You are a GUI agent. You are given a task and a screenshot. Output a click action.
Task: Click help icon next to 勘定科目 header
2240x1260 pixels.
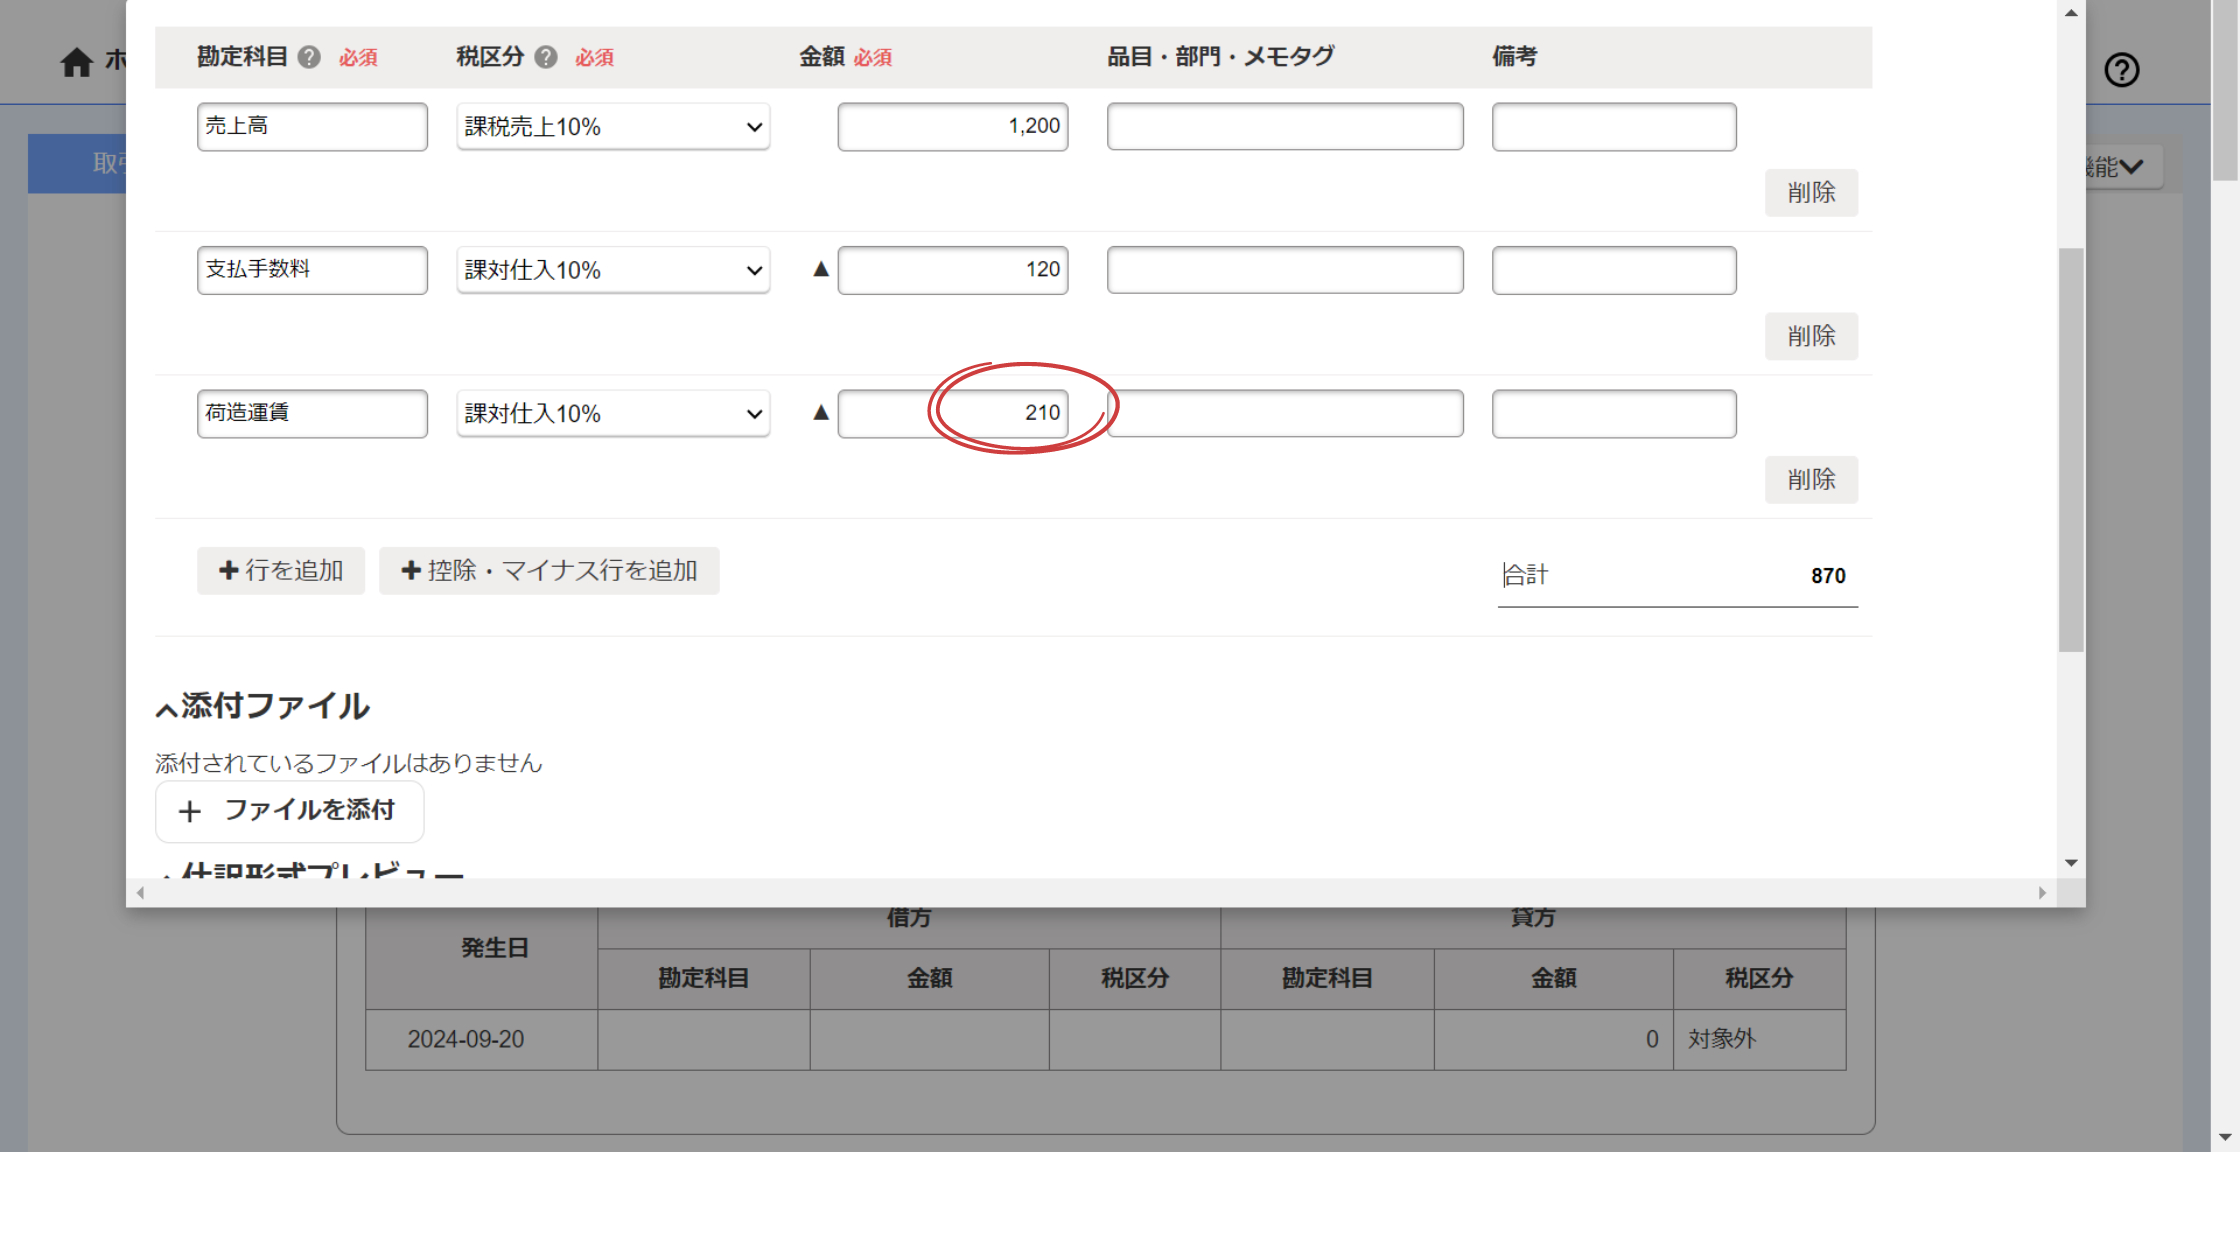pos(309,57)
